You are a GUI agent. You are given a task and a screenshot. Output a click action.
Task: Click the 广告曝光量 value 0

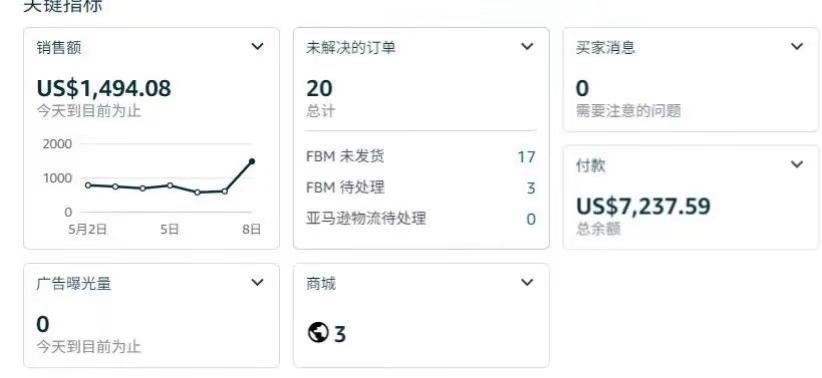[42, 324]
